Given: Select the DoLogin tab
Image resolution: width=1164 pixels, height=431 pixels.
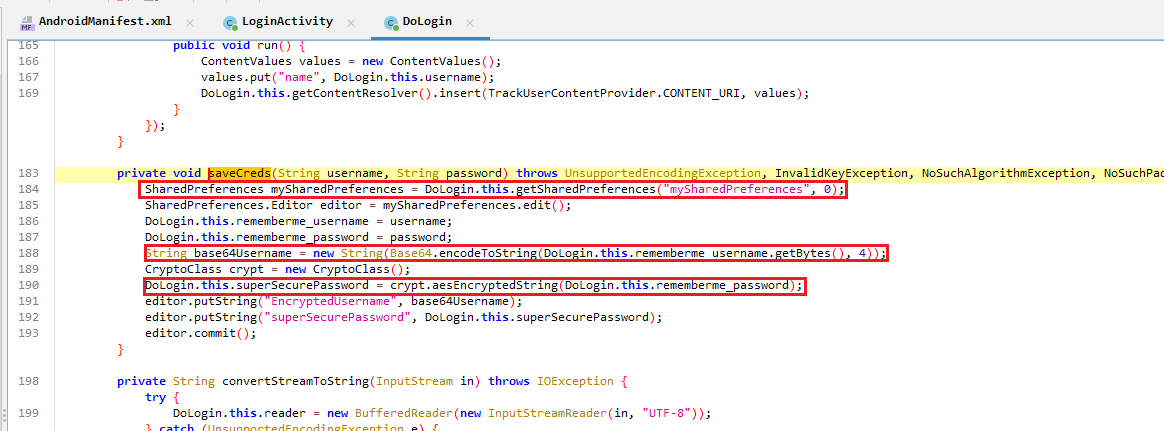Looking at the screenshot, I should [427, 22].
